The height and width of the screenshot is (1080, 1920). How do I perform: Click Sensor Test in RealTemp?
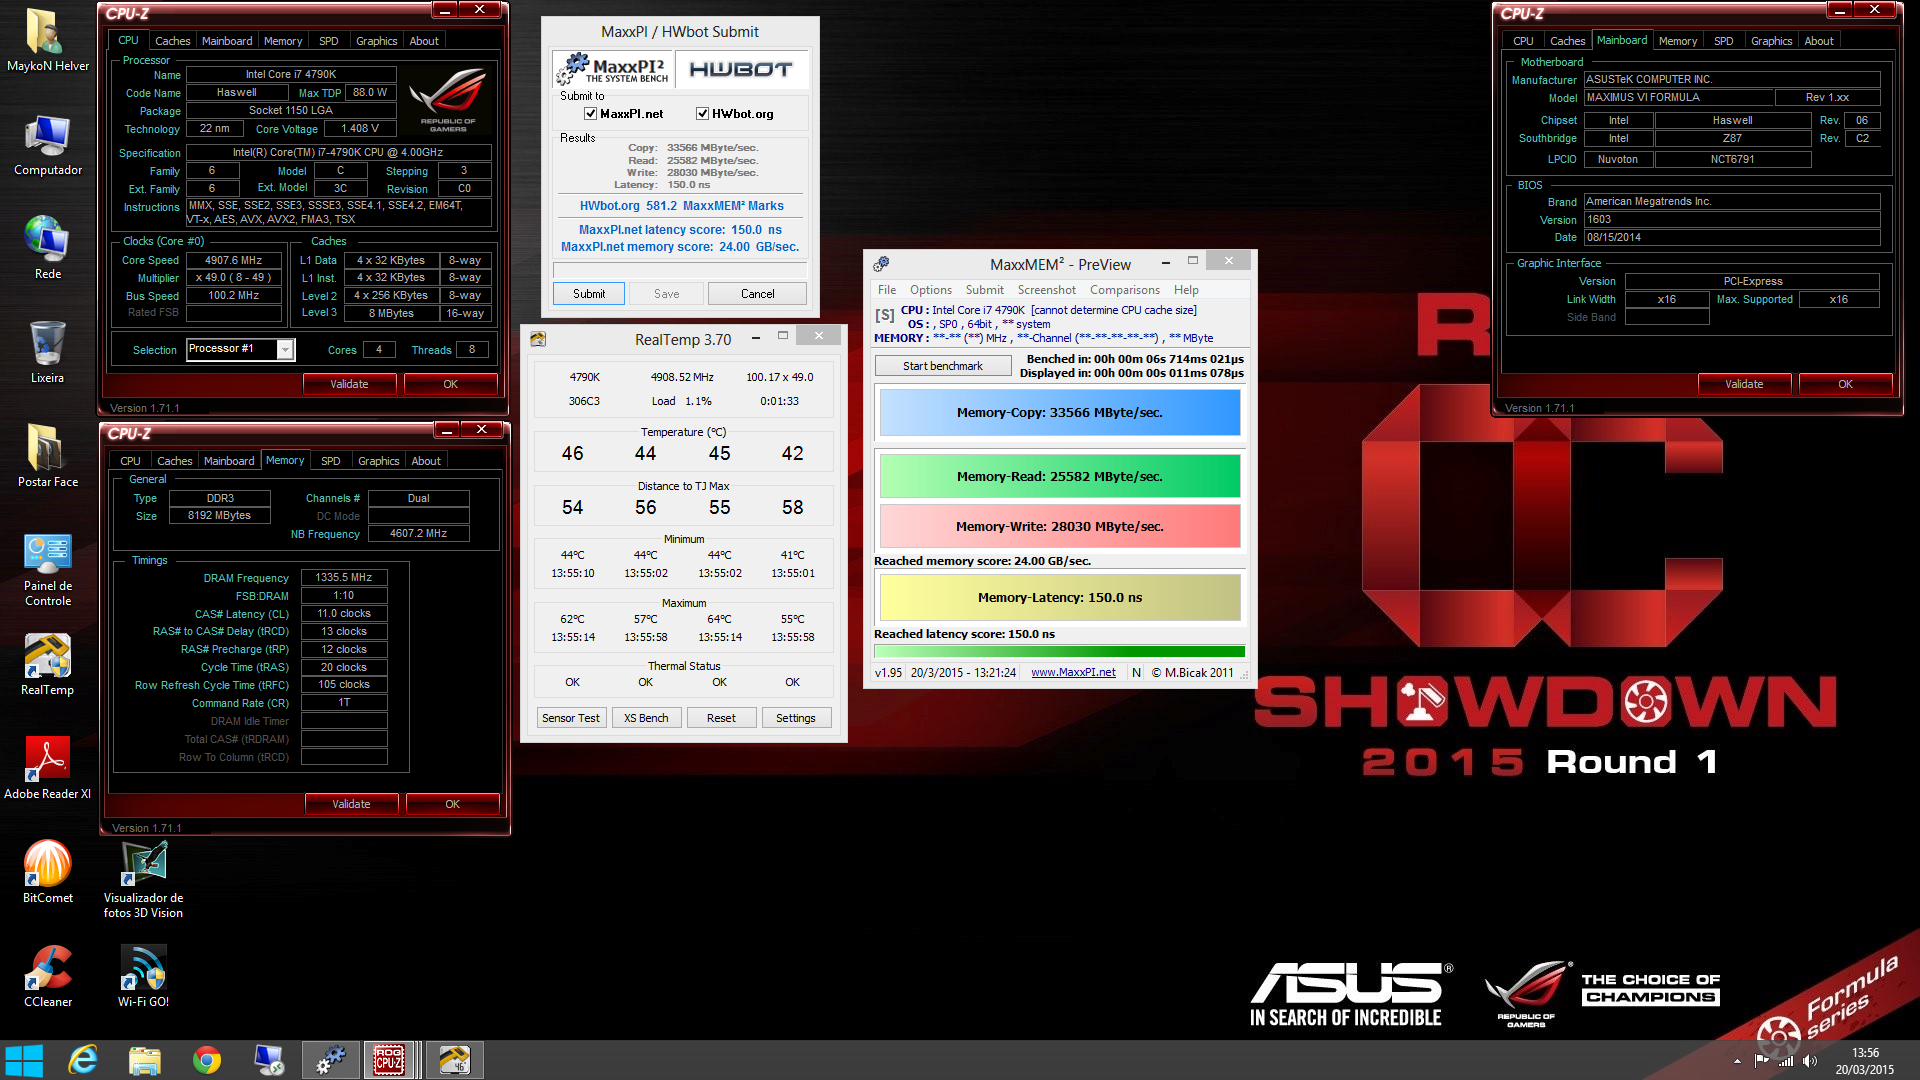click(x=571, y=718)
